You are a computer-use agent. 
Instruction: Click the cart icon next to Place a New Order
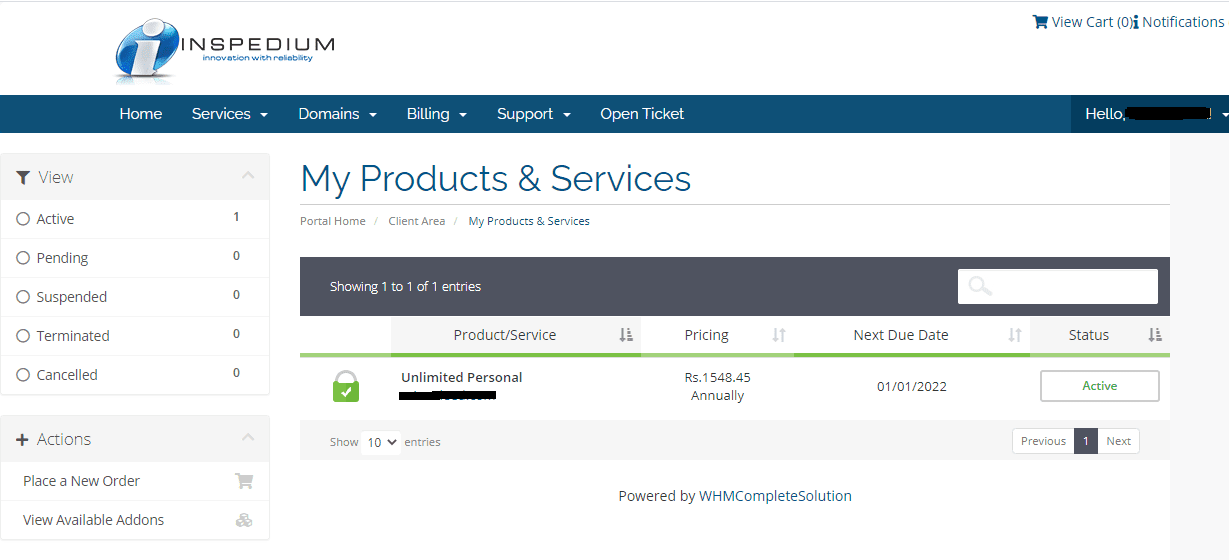click(244, 481)
